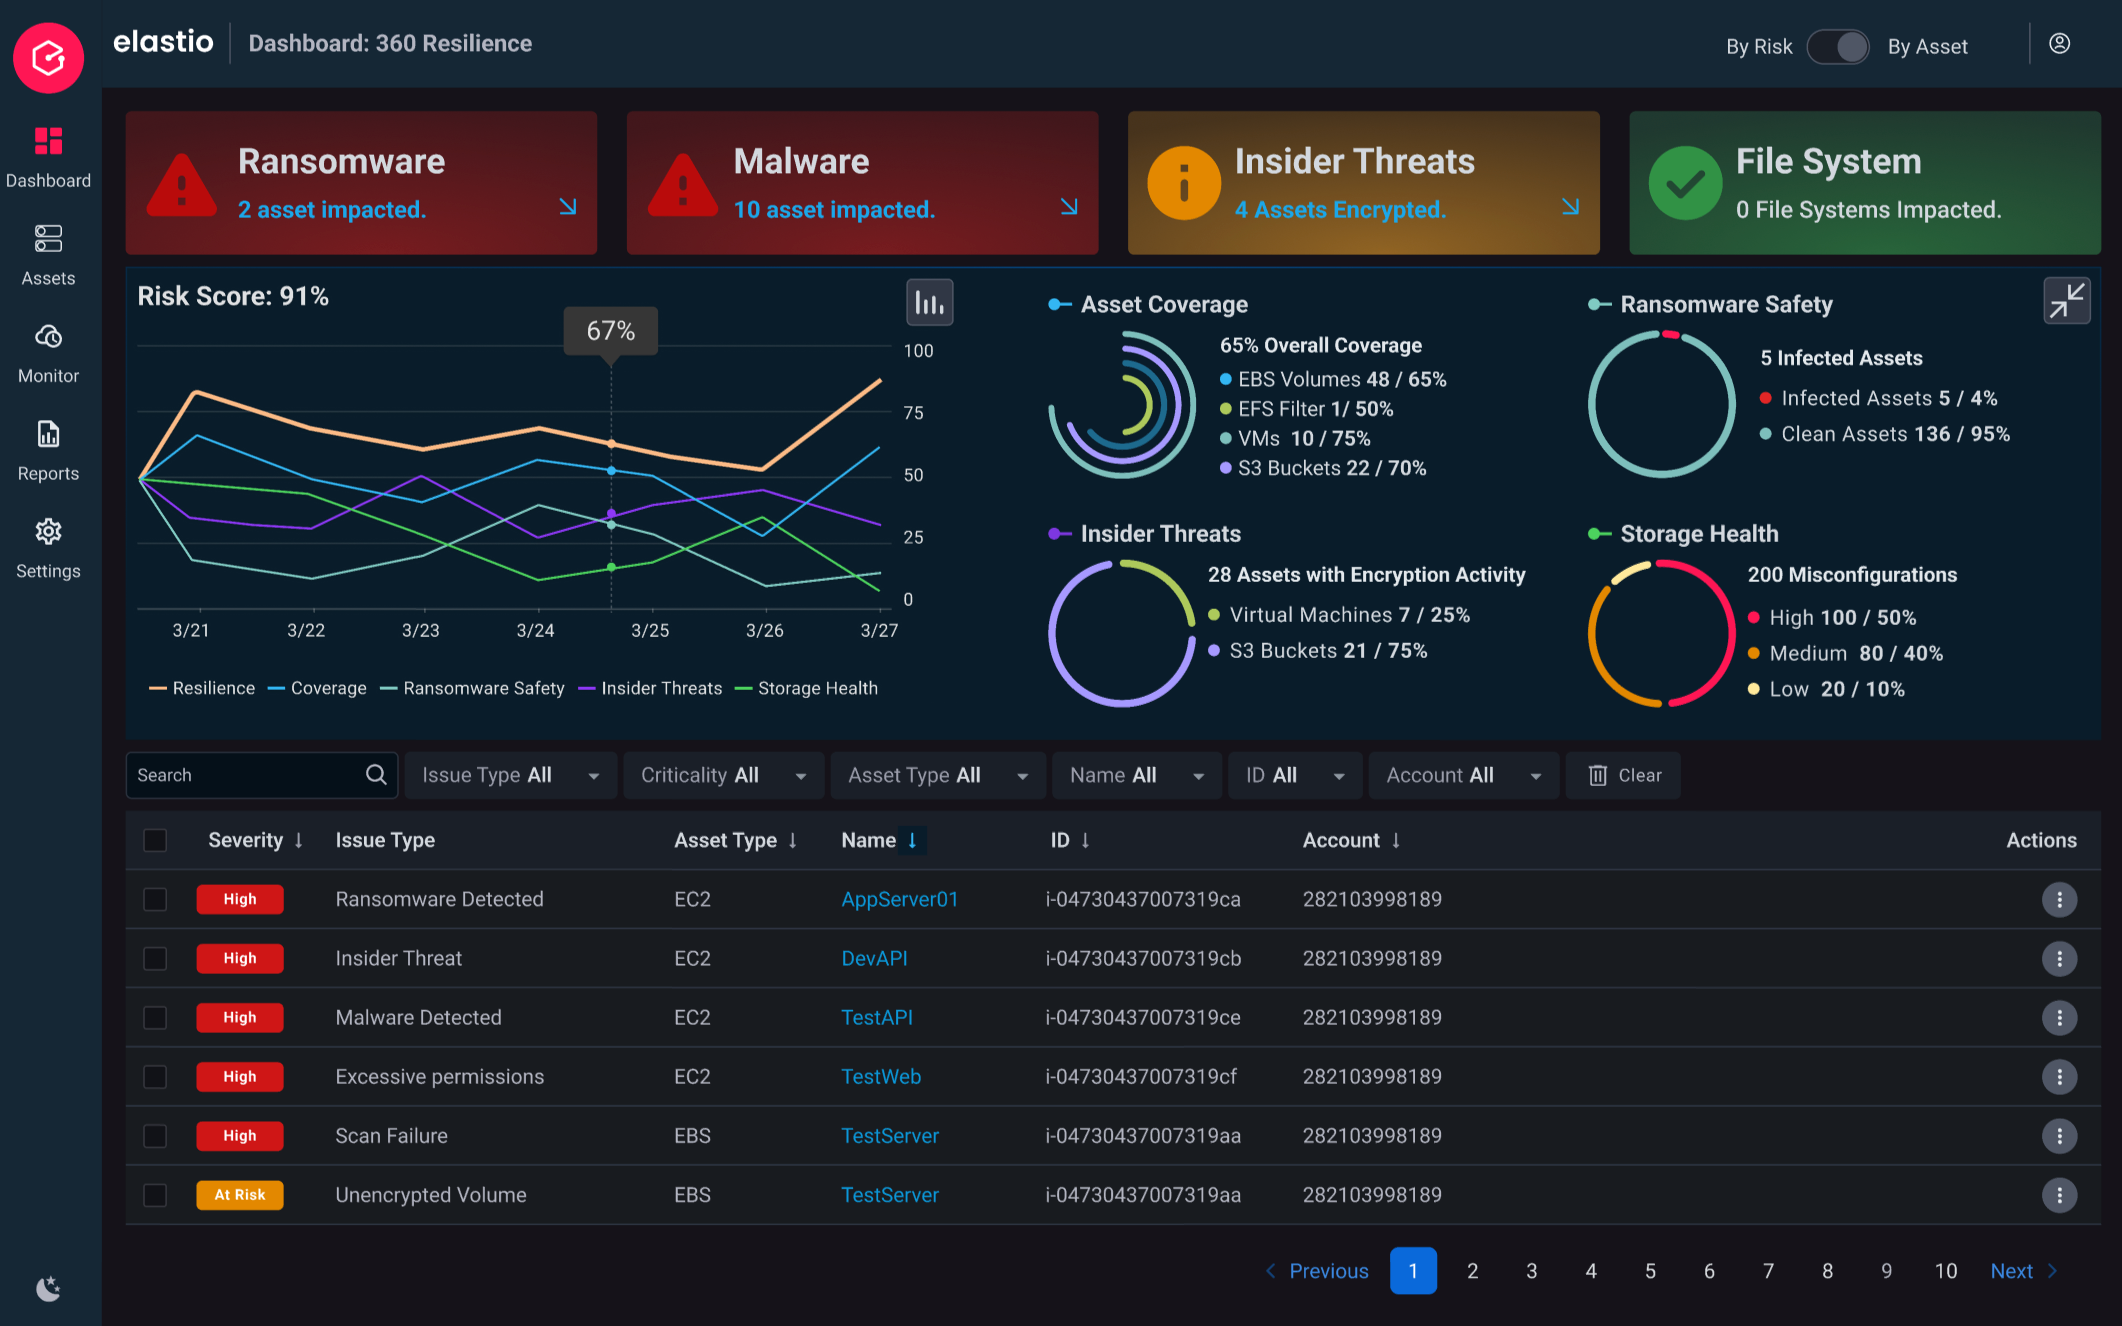Select the DevAPI row checkbox
This screenshot has width=2122, height=1326.
pos(155,958)
